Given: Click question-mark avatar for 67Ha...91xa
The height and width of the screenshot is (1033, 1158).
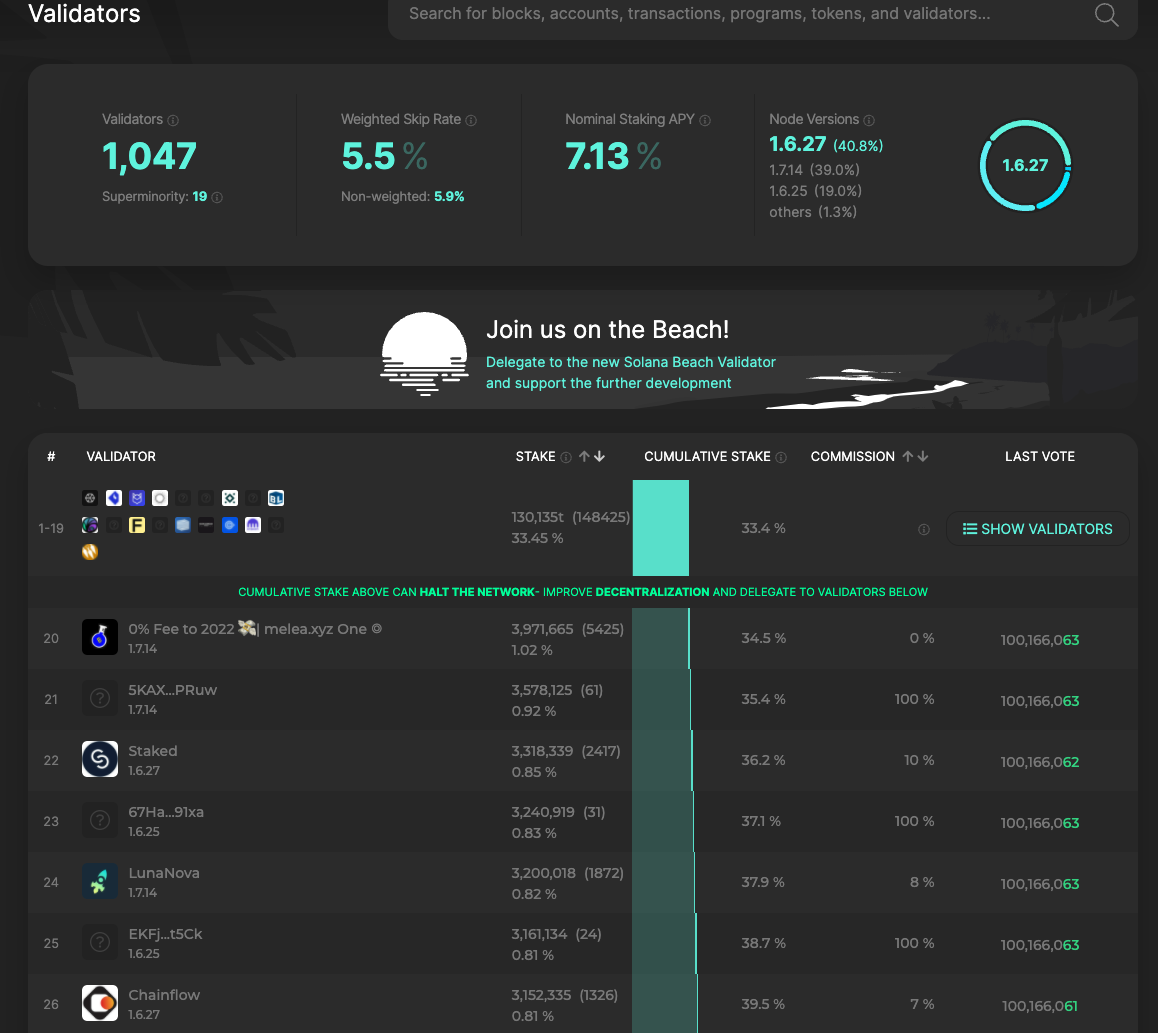Looking at the screenshot, I should point(100,820).
